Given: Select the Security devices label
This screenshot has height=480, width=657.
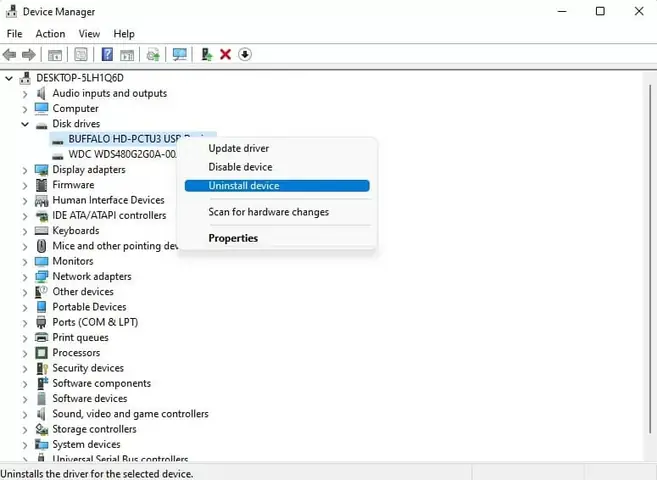Looking at the screenshot, I should pos(88,368).
